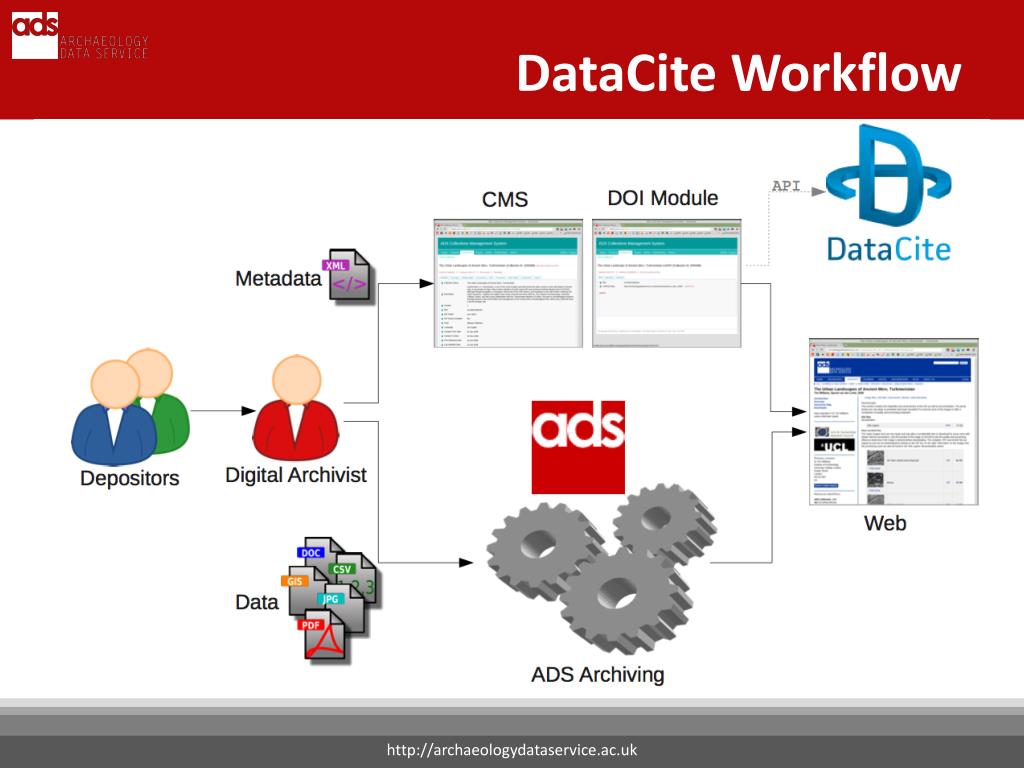Click the DataCite logo graphic
The width and height of the screenshot is (1024, 768).
click(889, 177)
